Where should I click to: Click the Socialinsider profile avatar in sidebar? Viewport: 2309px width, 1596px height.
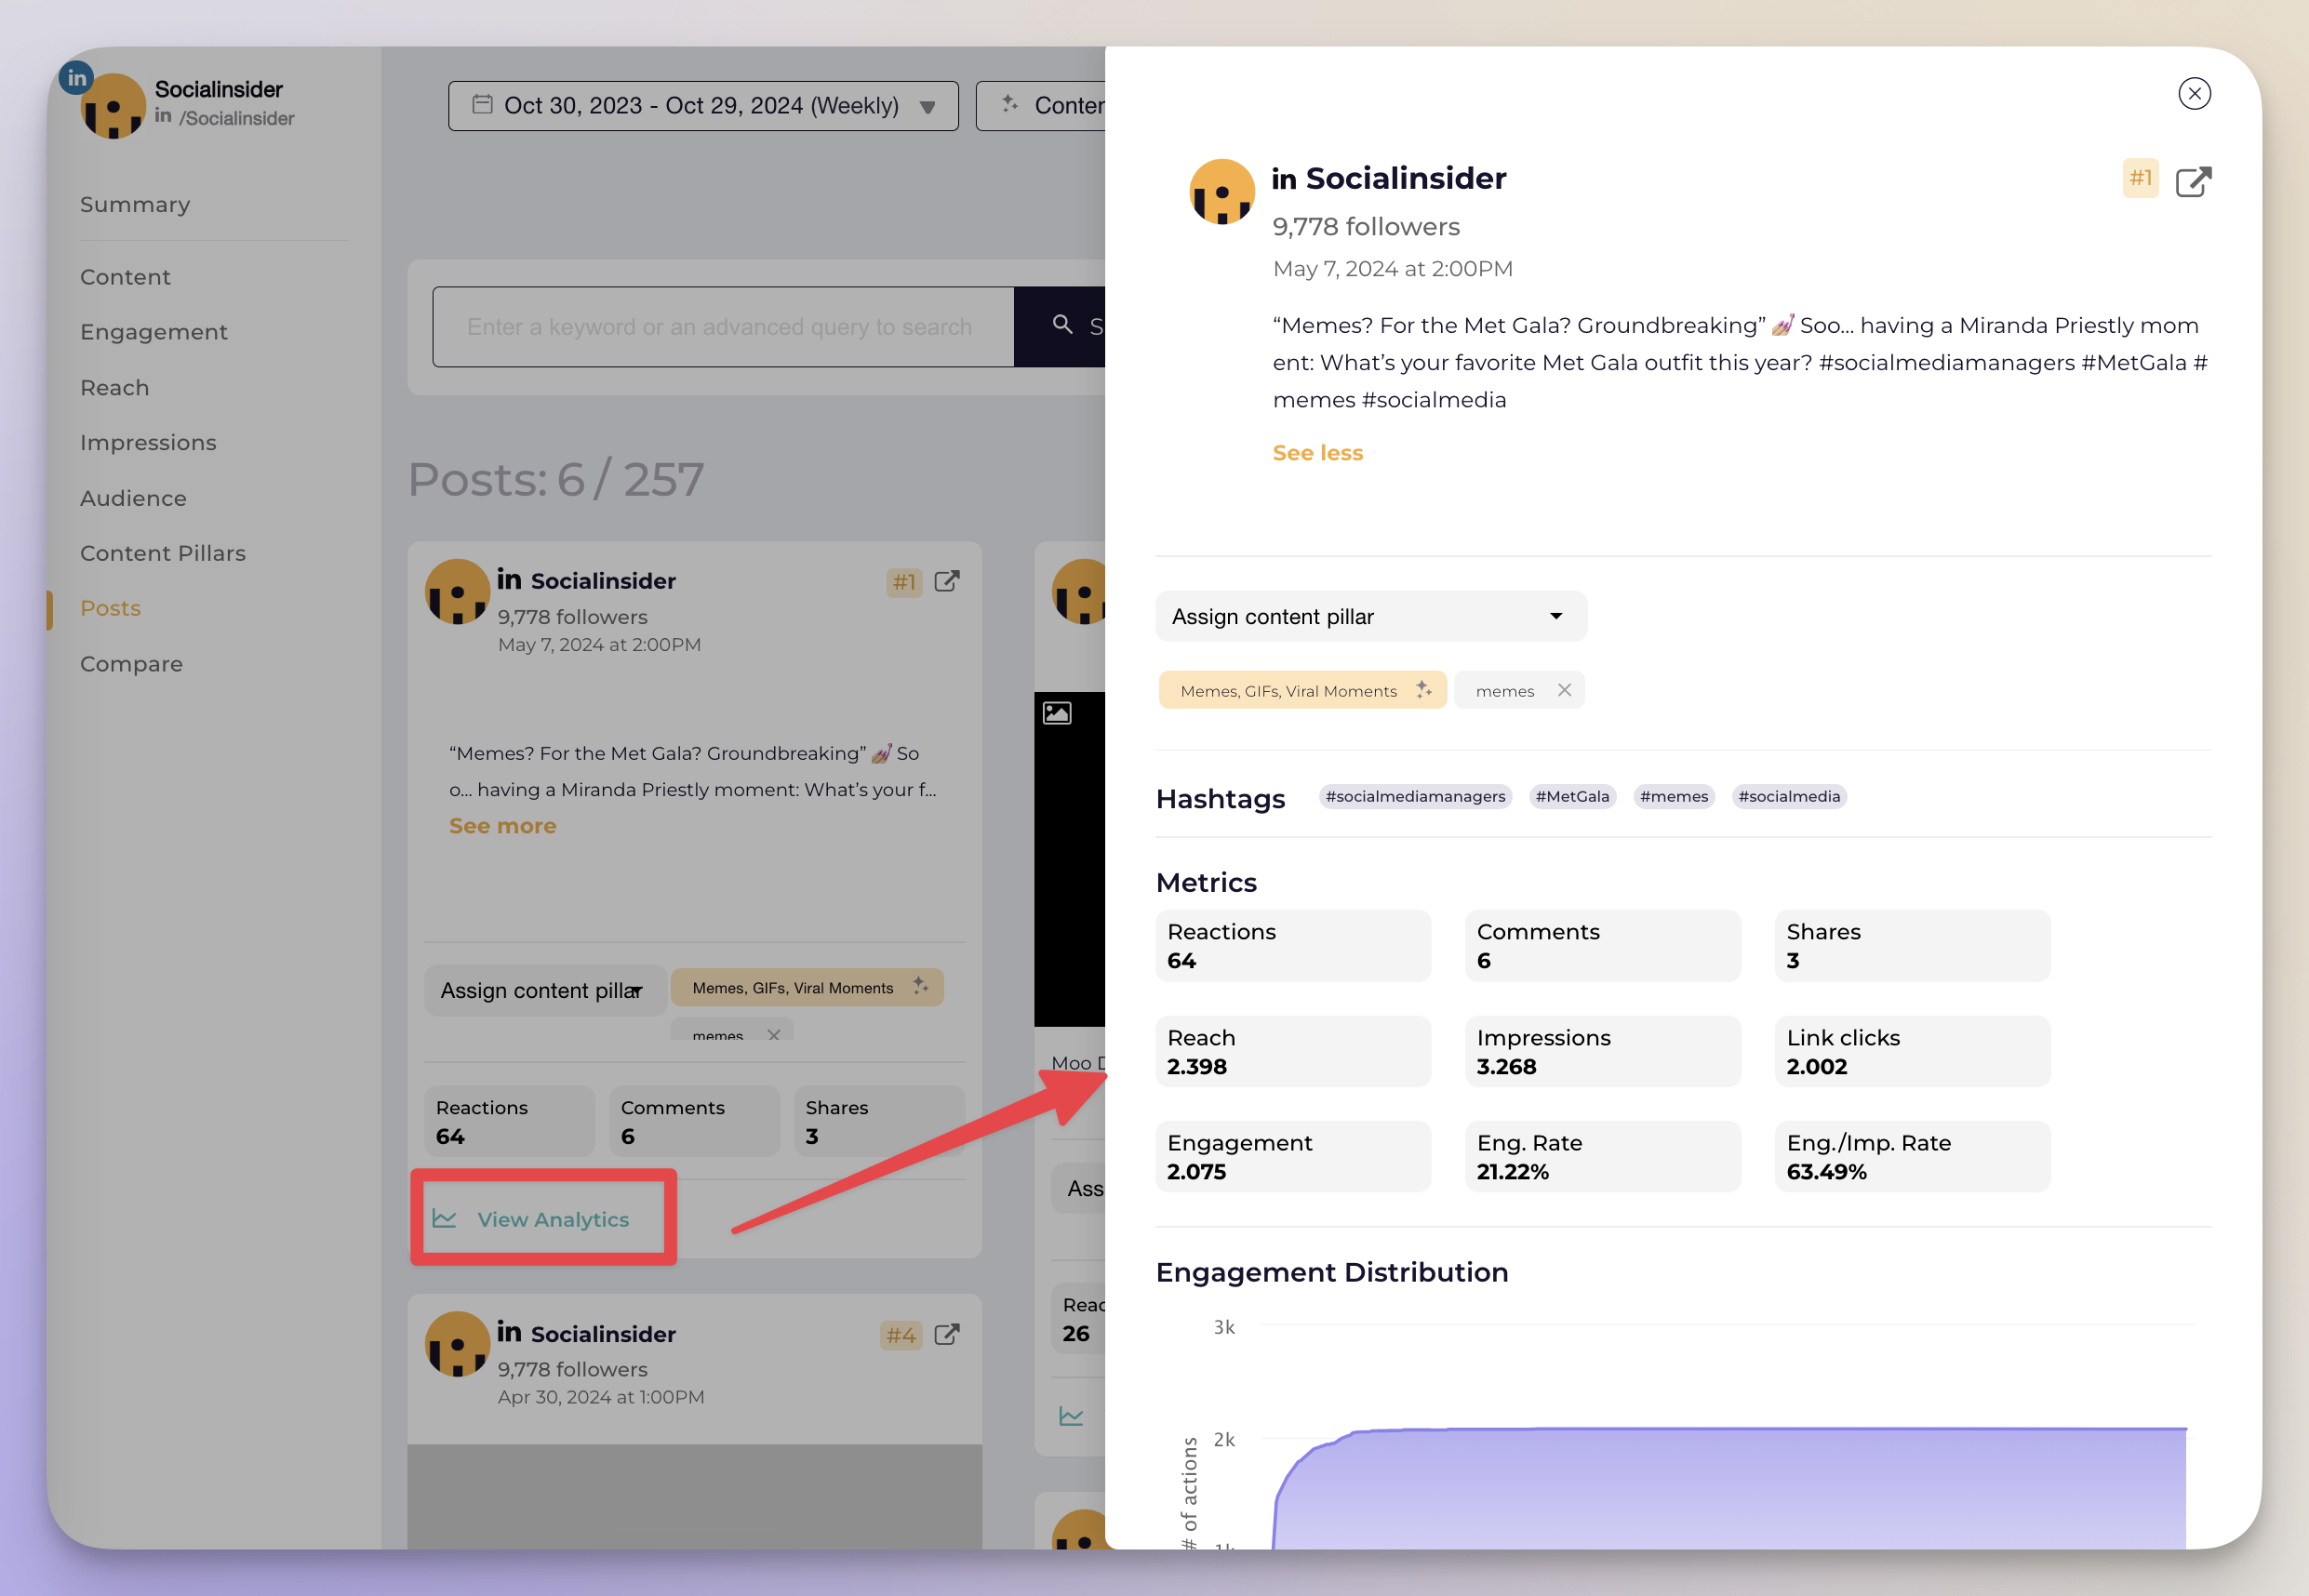tap(113, 106)
